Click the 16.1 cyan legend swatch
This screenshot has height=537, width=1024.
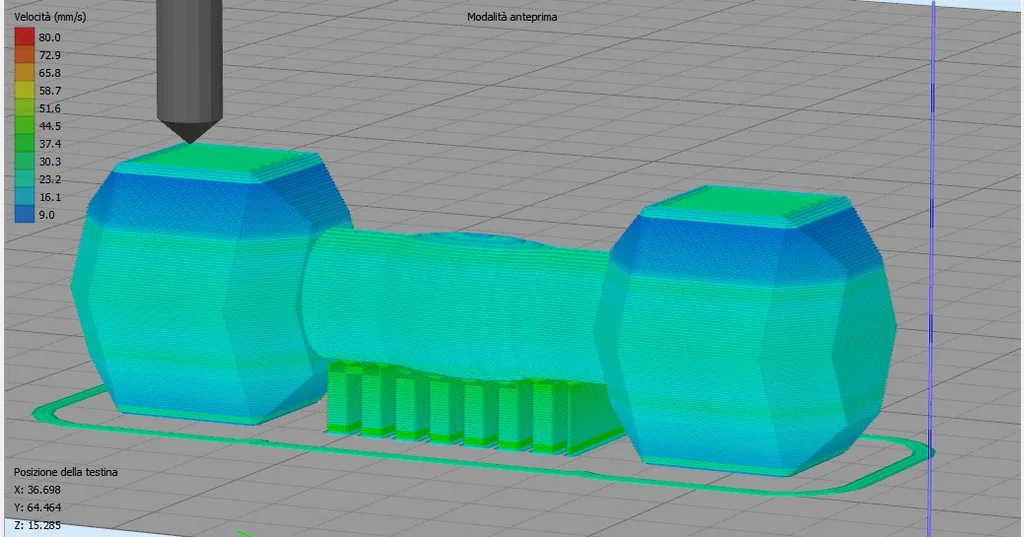(x=24, y=197)
